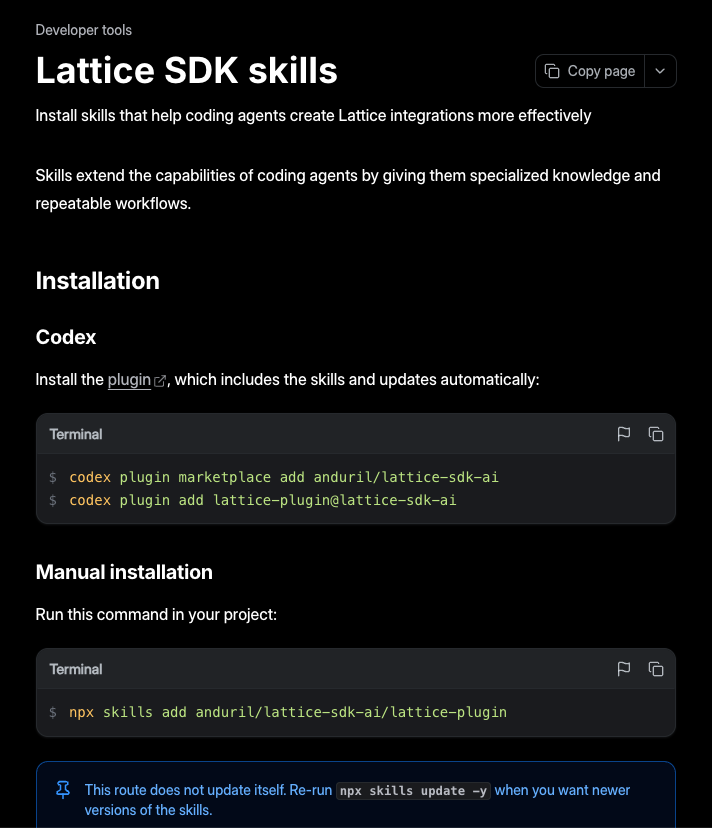This screenshot has width=712, height=828.
Task: Click the subtitle 'Install skills that help coding agents'
Action: click(313, 116)
